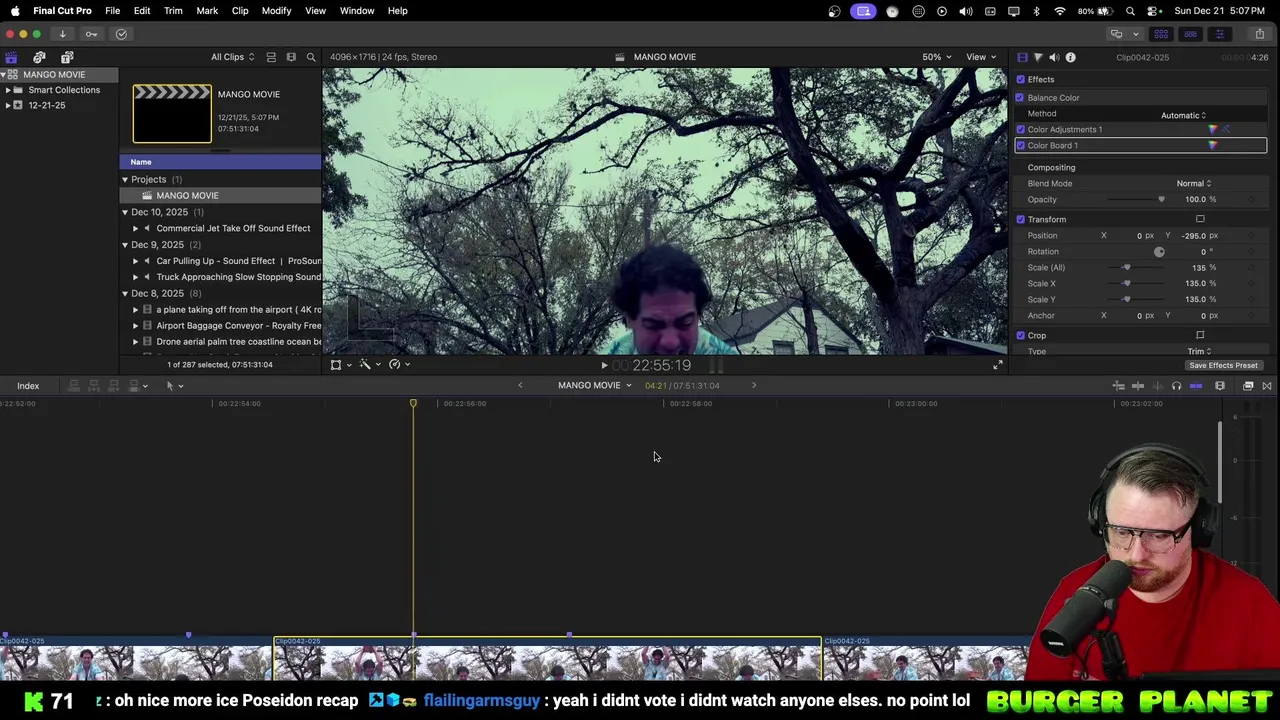Viewport: 1280px width, 720px height.
Task: Play the viewer clip
Action: click(x=604, y=365)
